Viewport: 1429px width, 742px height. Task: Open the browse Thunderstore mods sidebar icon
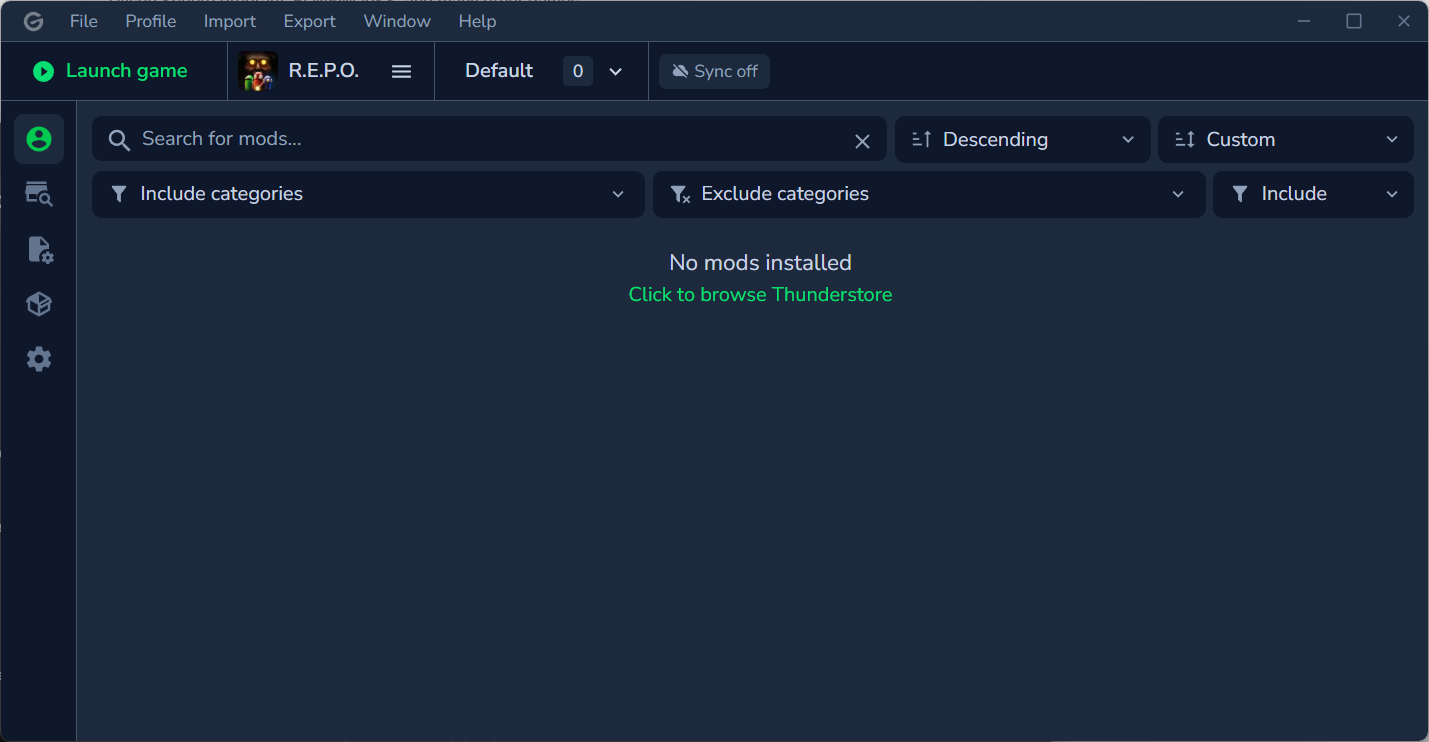(x=39, y=194)
